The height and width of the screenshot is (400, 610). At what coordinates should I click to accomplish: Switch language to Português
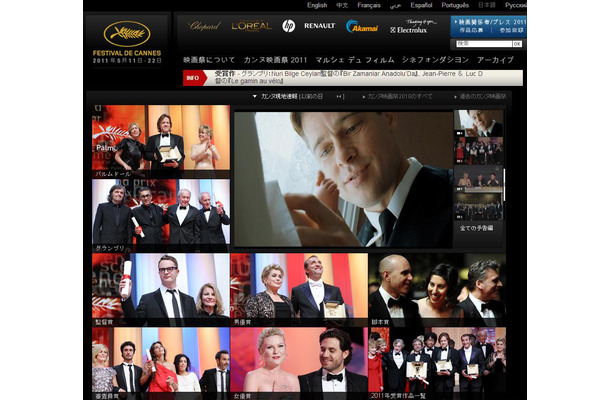pos(455,5)
